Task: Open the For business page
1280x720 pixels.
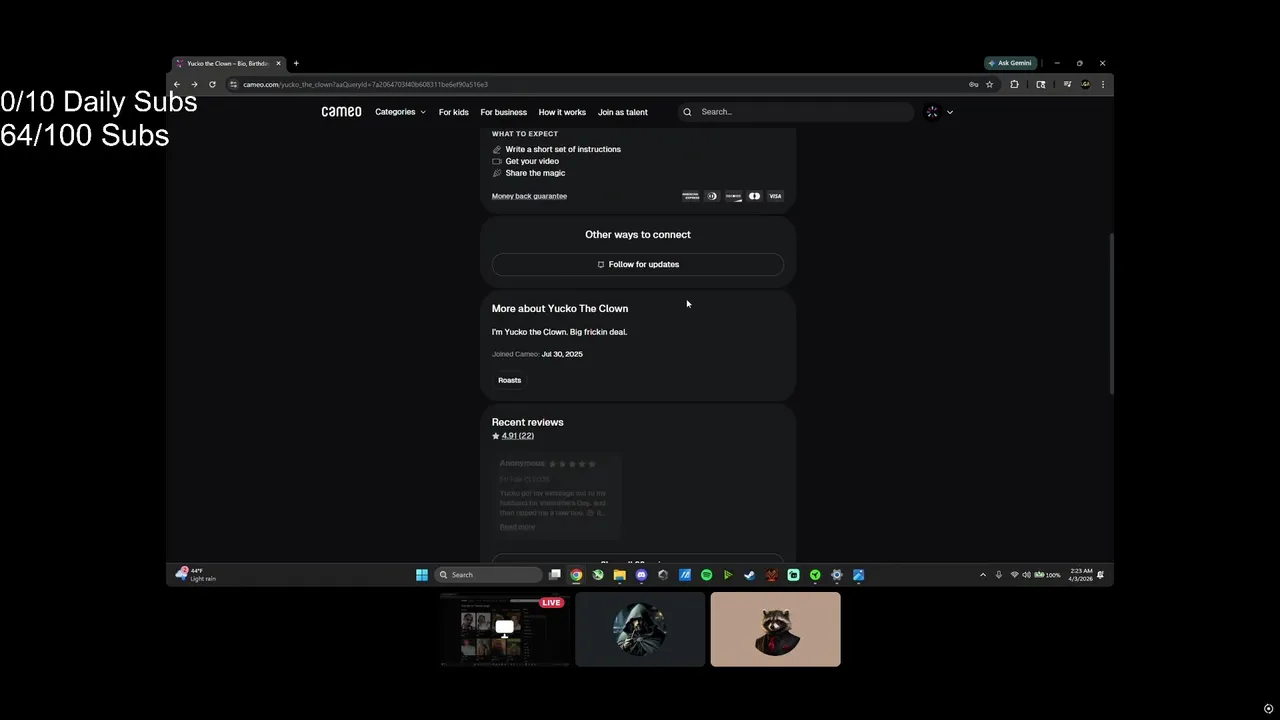Action: 503,112
